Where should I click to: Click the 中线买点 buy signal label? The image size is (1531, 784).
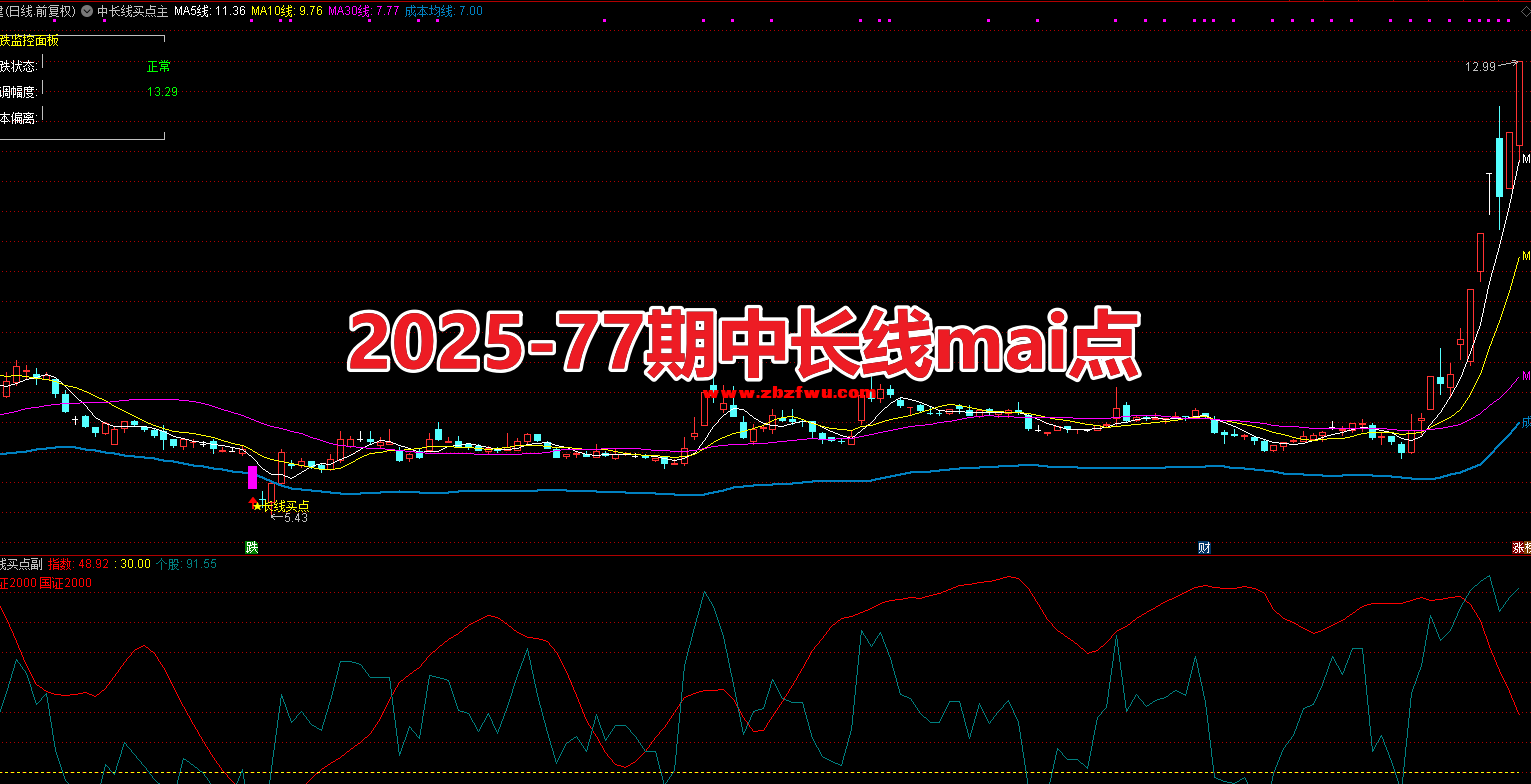(x=284, y=506)
